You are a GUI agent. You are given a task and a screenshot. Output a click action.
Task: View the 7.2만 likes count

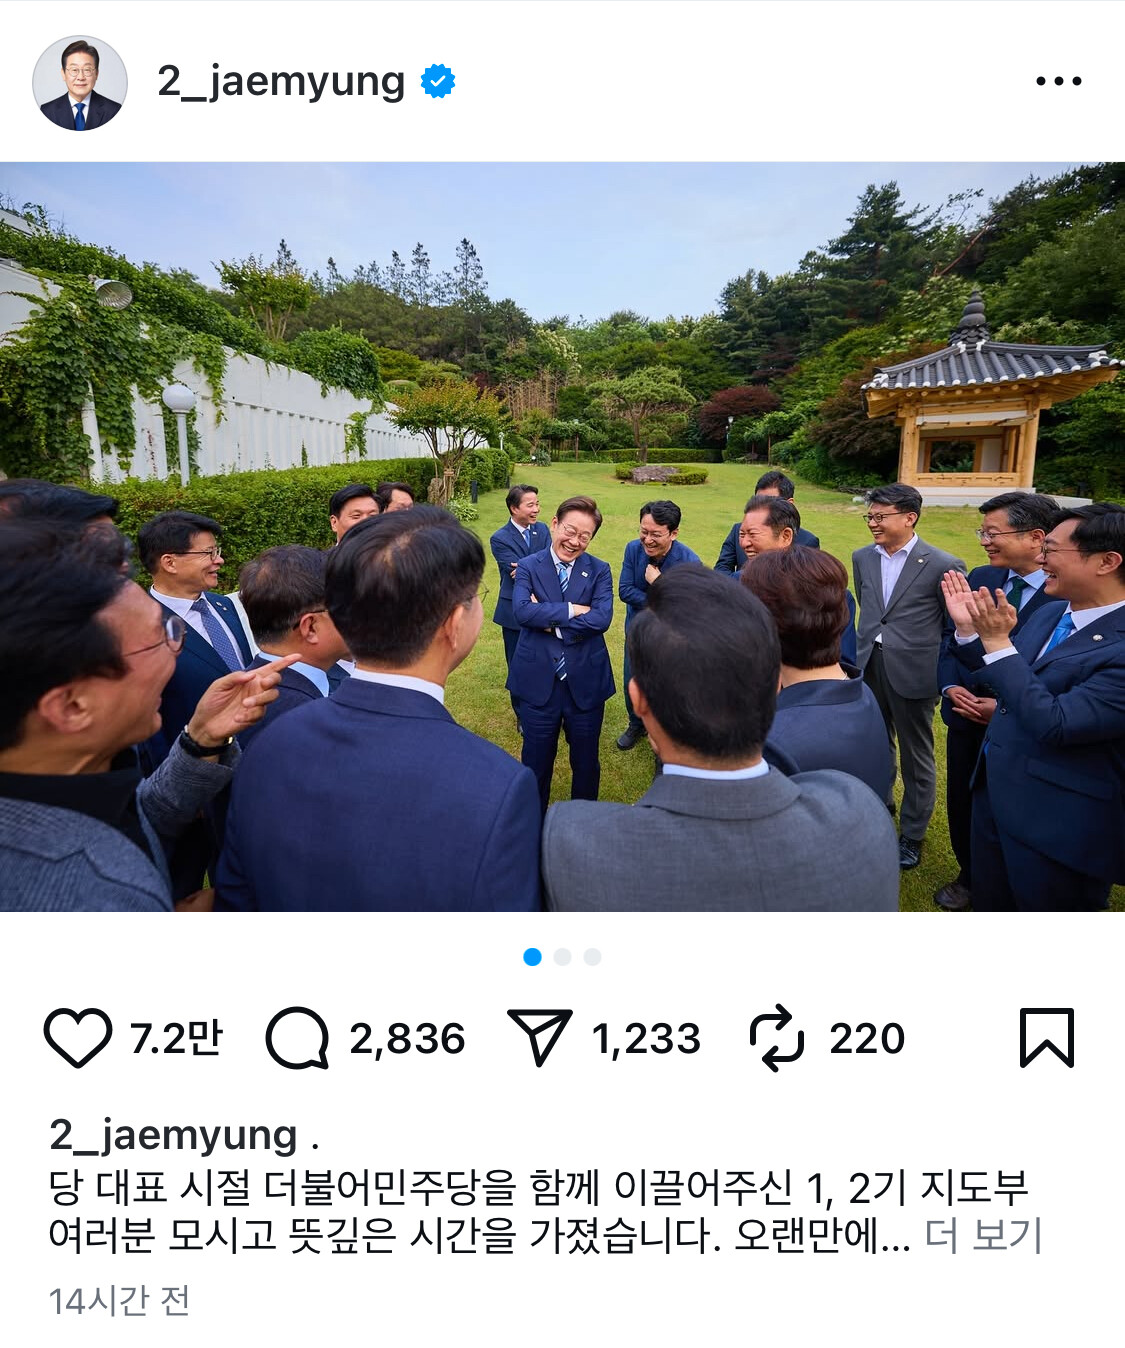[x=176, y=1039]
